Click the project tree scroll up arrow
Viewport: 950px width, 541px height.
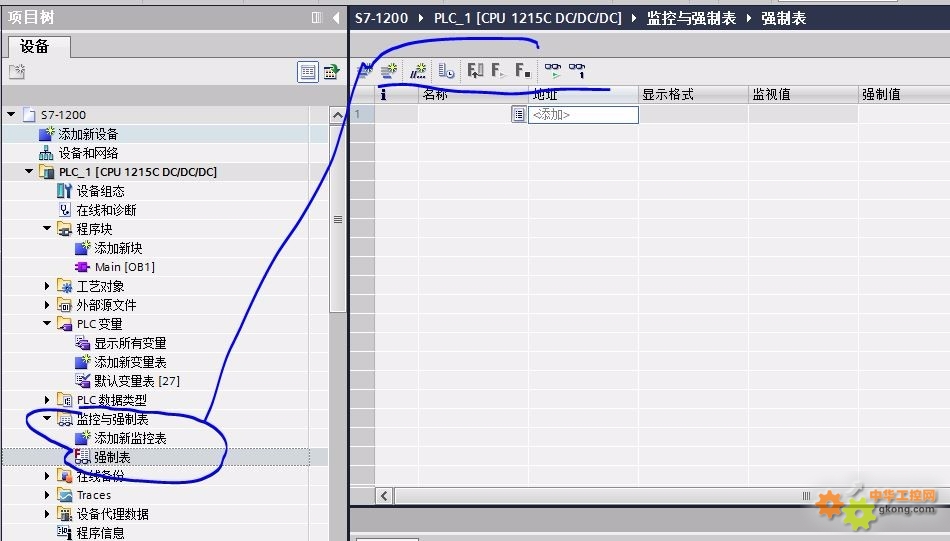[x=337, y=115]
